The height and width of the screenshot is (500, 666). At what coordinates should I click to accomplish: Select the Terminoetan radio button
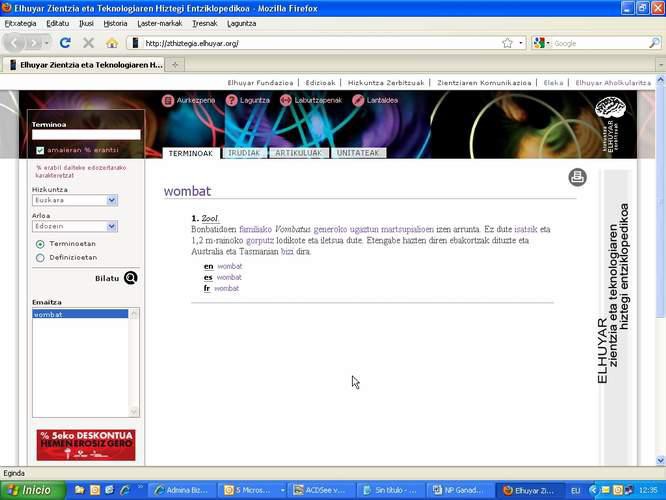tap(40, 244)
